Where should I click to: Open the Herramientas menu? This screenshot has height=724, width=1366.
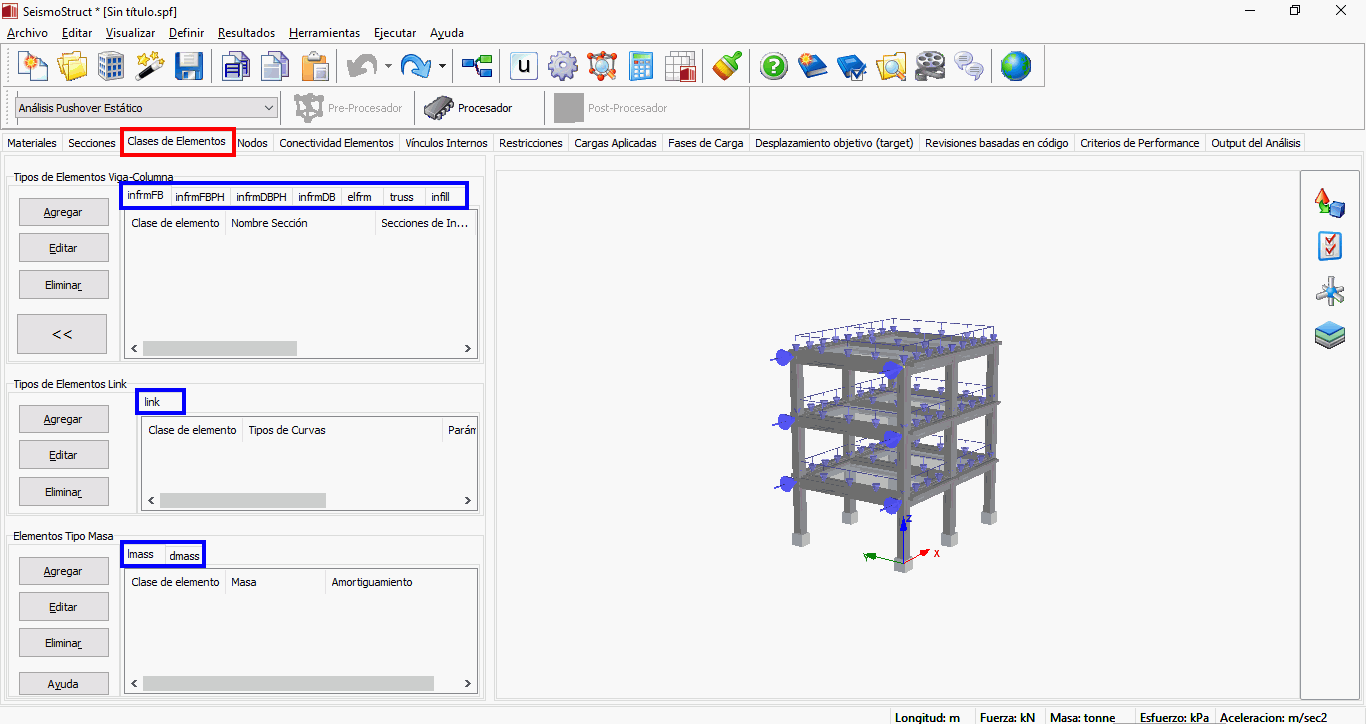(x=324, y=33)
